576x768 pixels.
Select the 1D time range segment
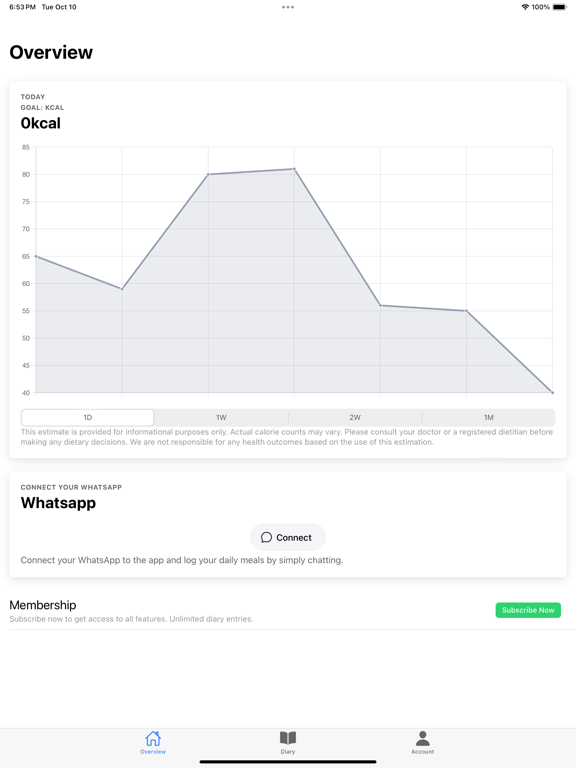pyautogui.click(x=87, y=417)
